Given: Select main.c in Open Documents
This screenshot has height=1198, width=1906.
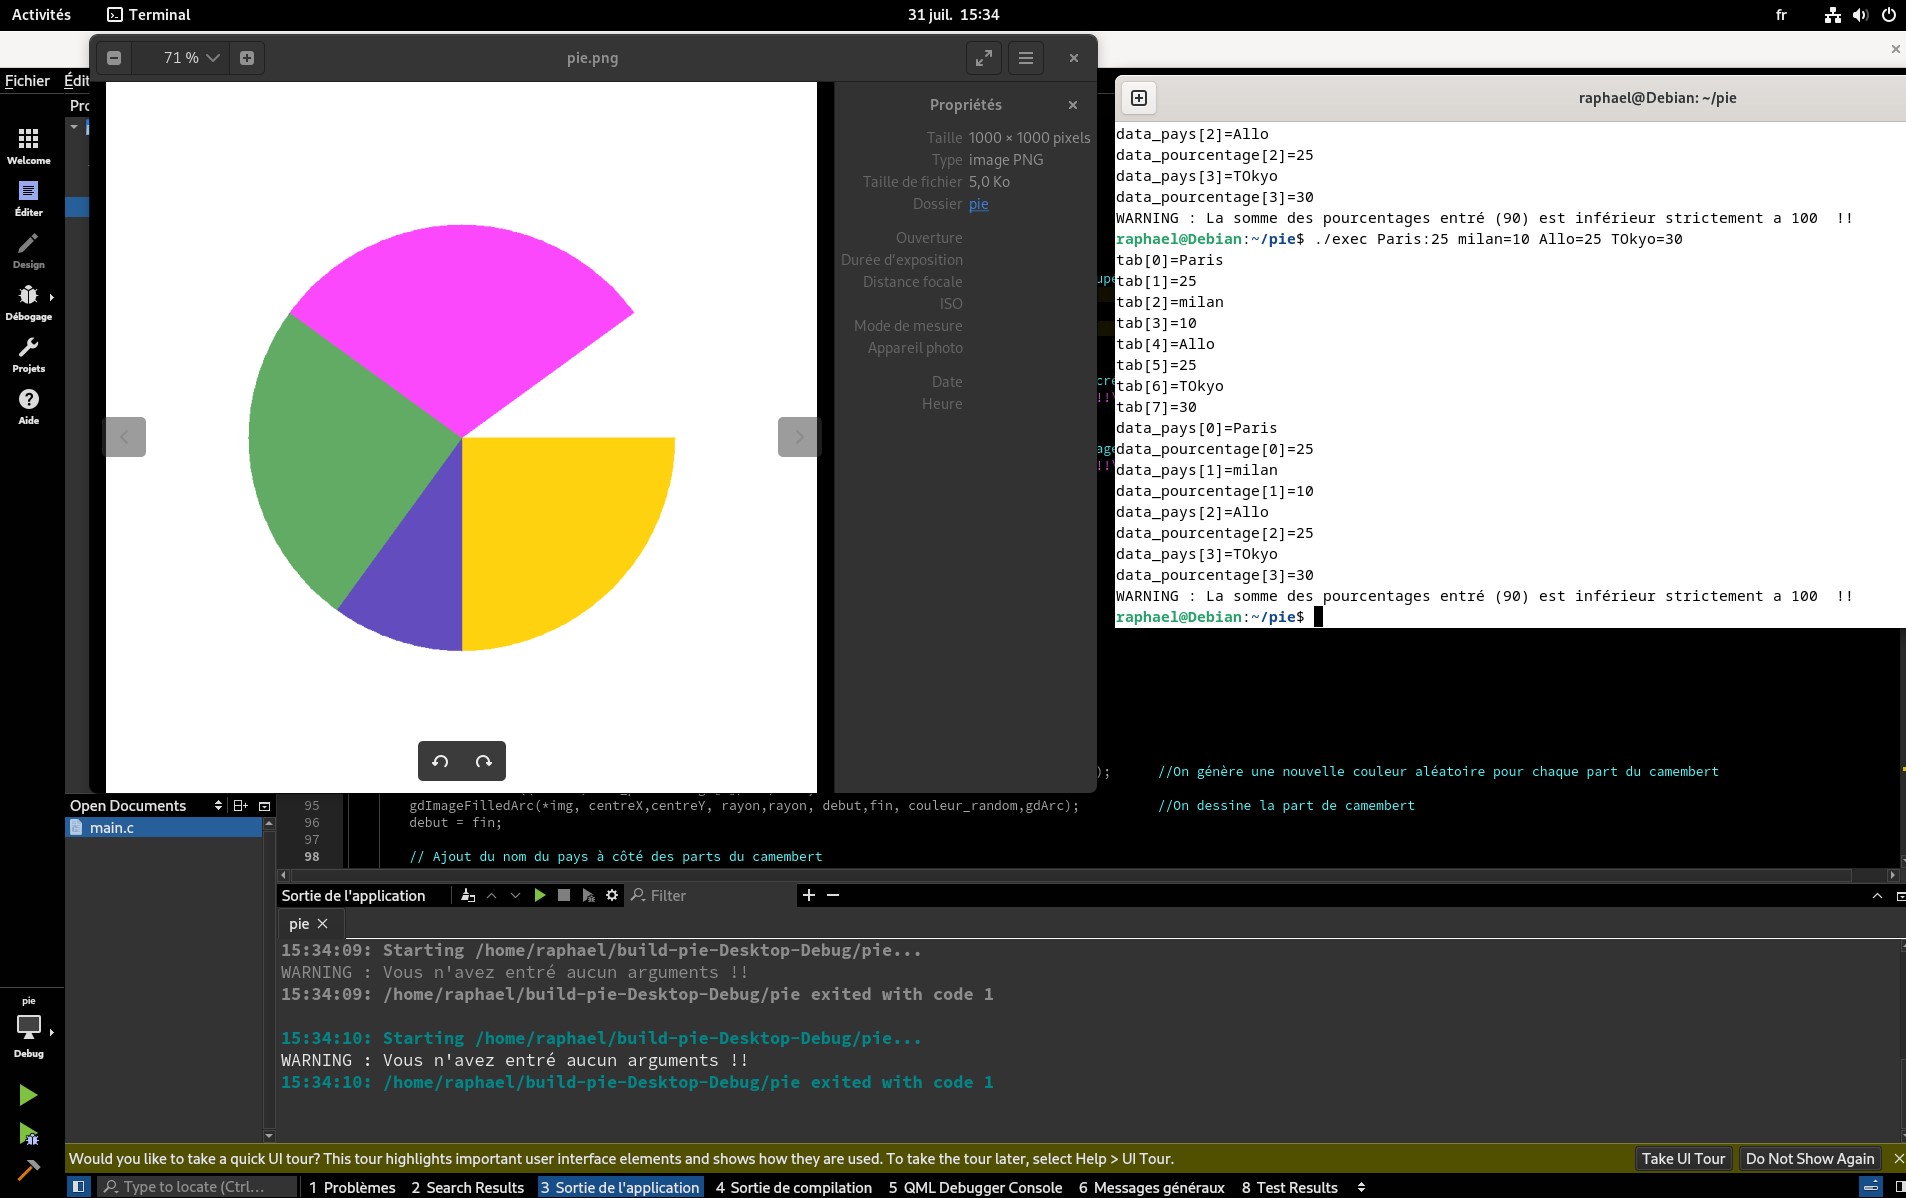Looking at the screenshot, I should click(111, 828).
